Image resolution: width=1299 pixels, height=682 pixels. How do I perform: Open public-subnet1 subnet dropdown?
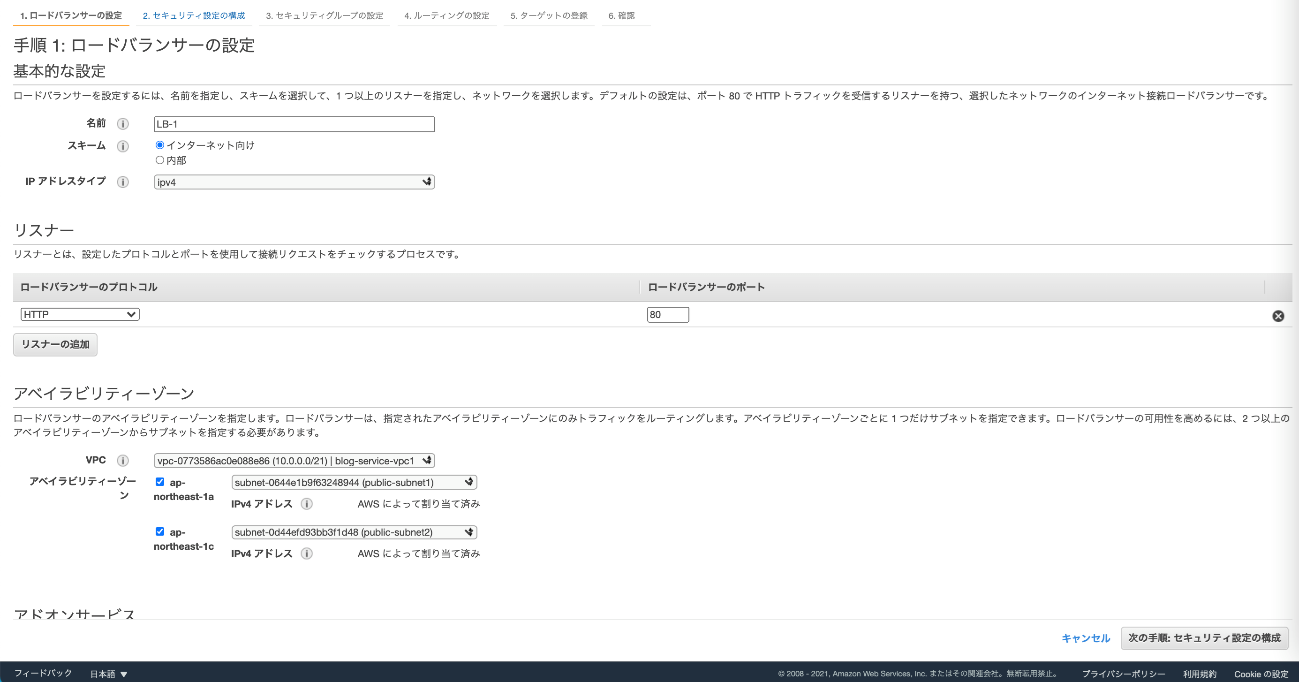pyautogui.click(x=354, y=482)
